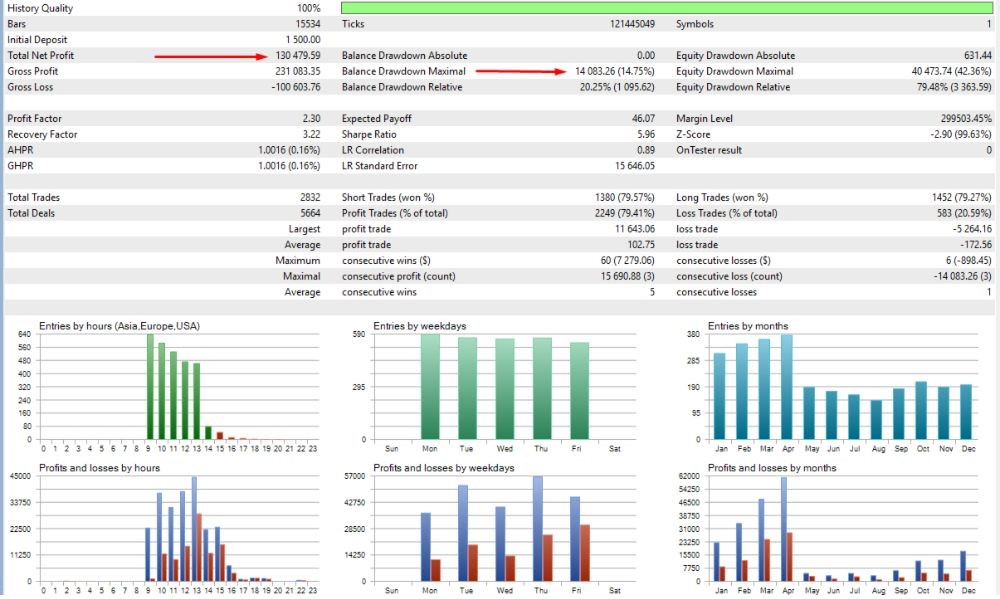Viewport: 1000px width, 599px height.
Task: Click Short Trades value 1380 (79.57%)
Action: coord(625,198)
